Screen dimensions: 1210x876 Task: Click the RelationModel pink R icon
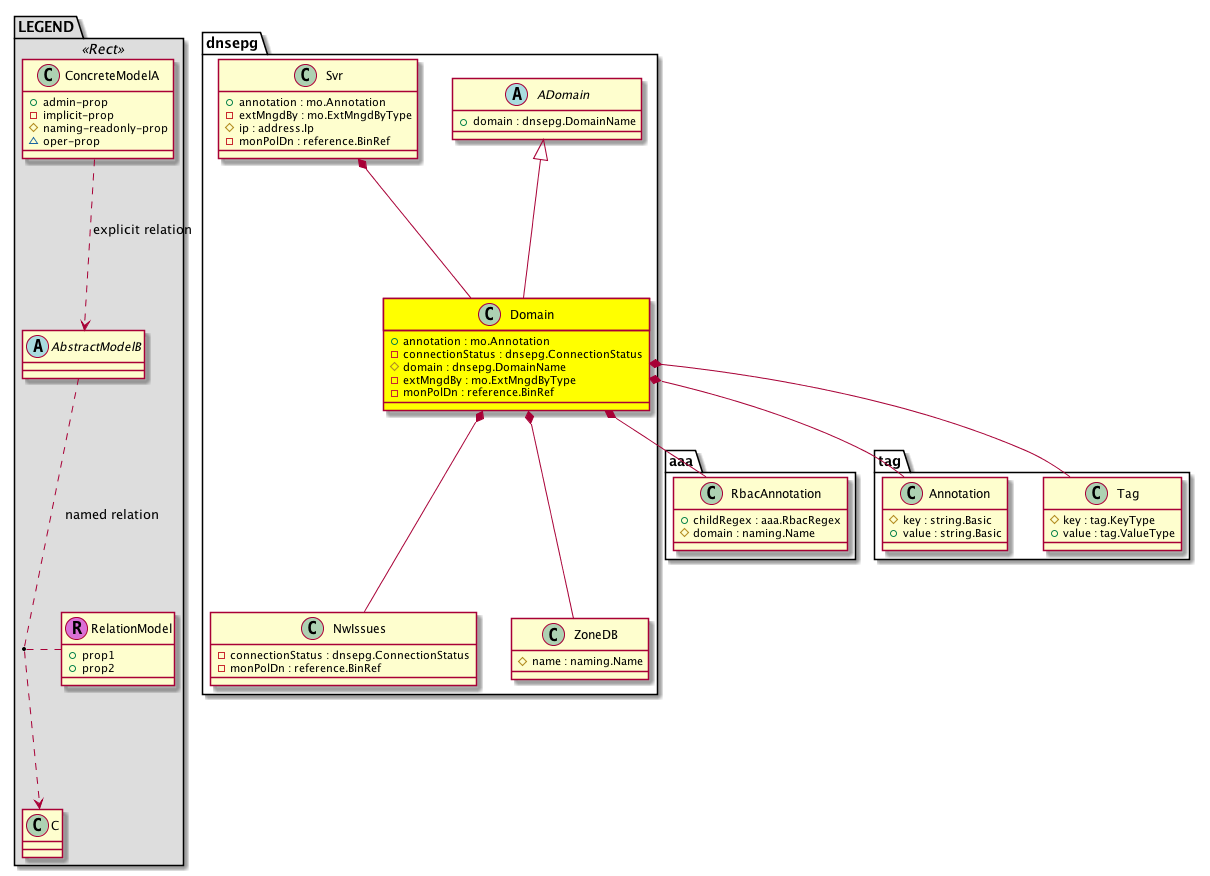76,629
